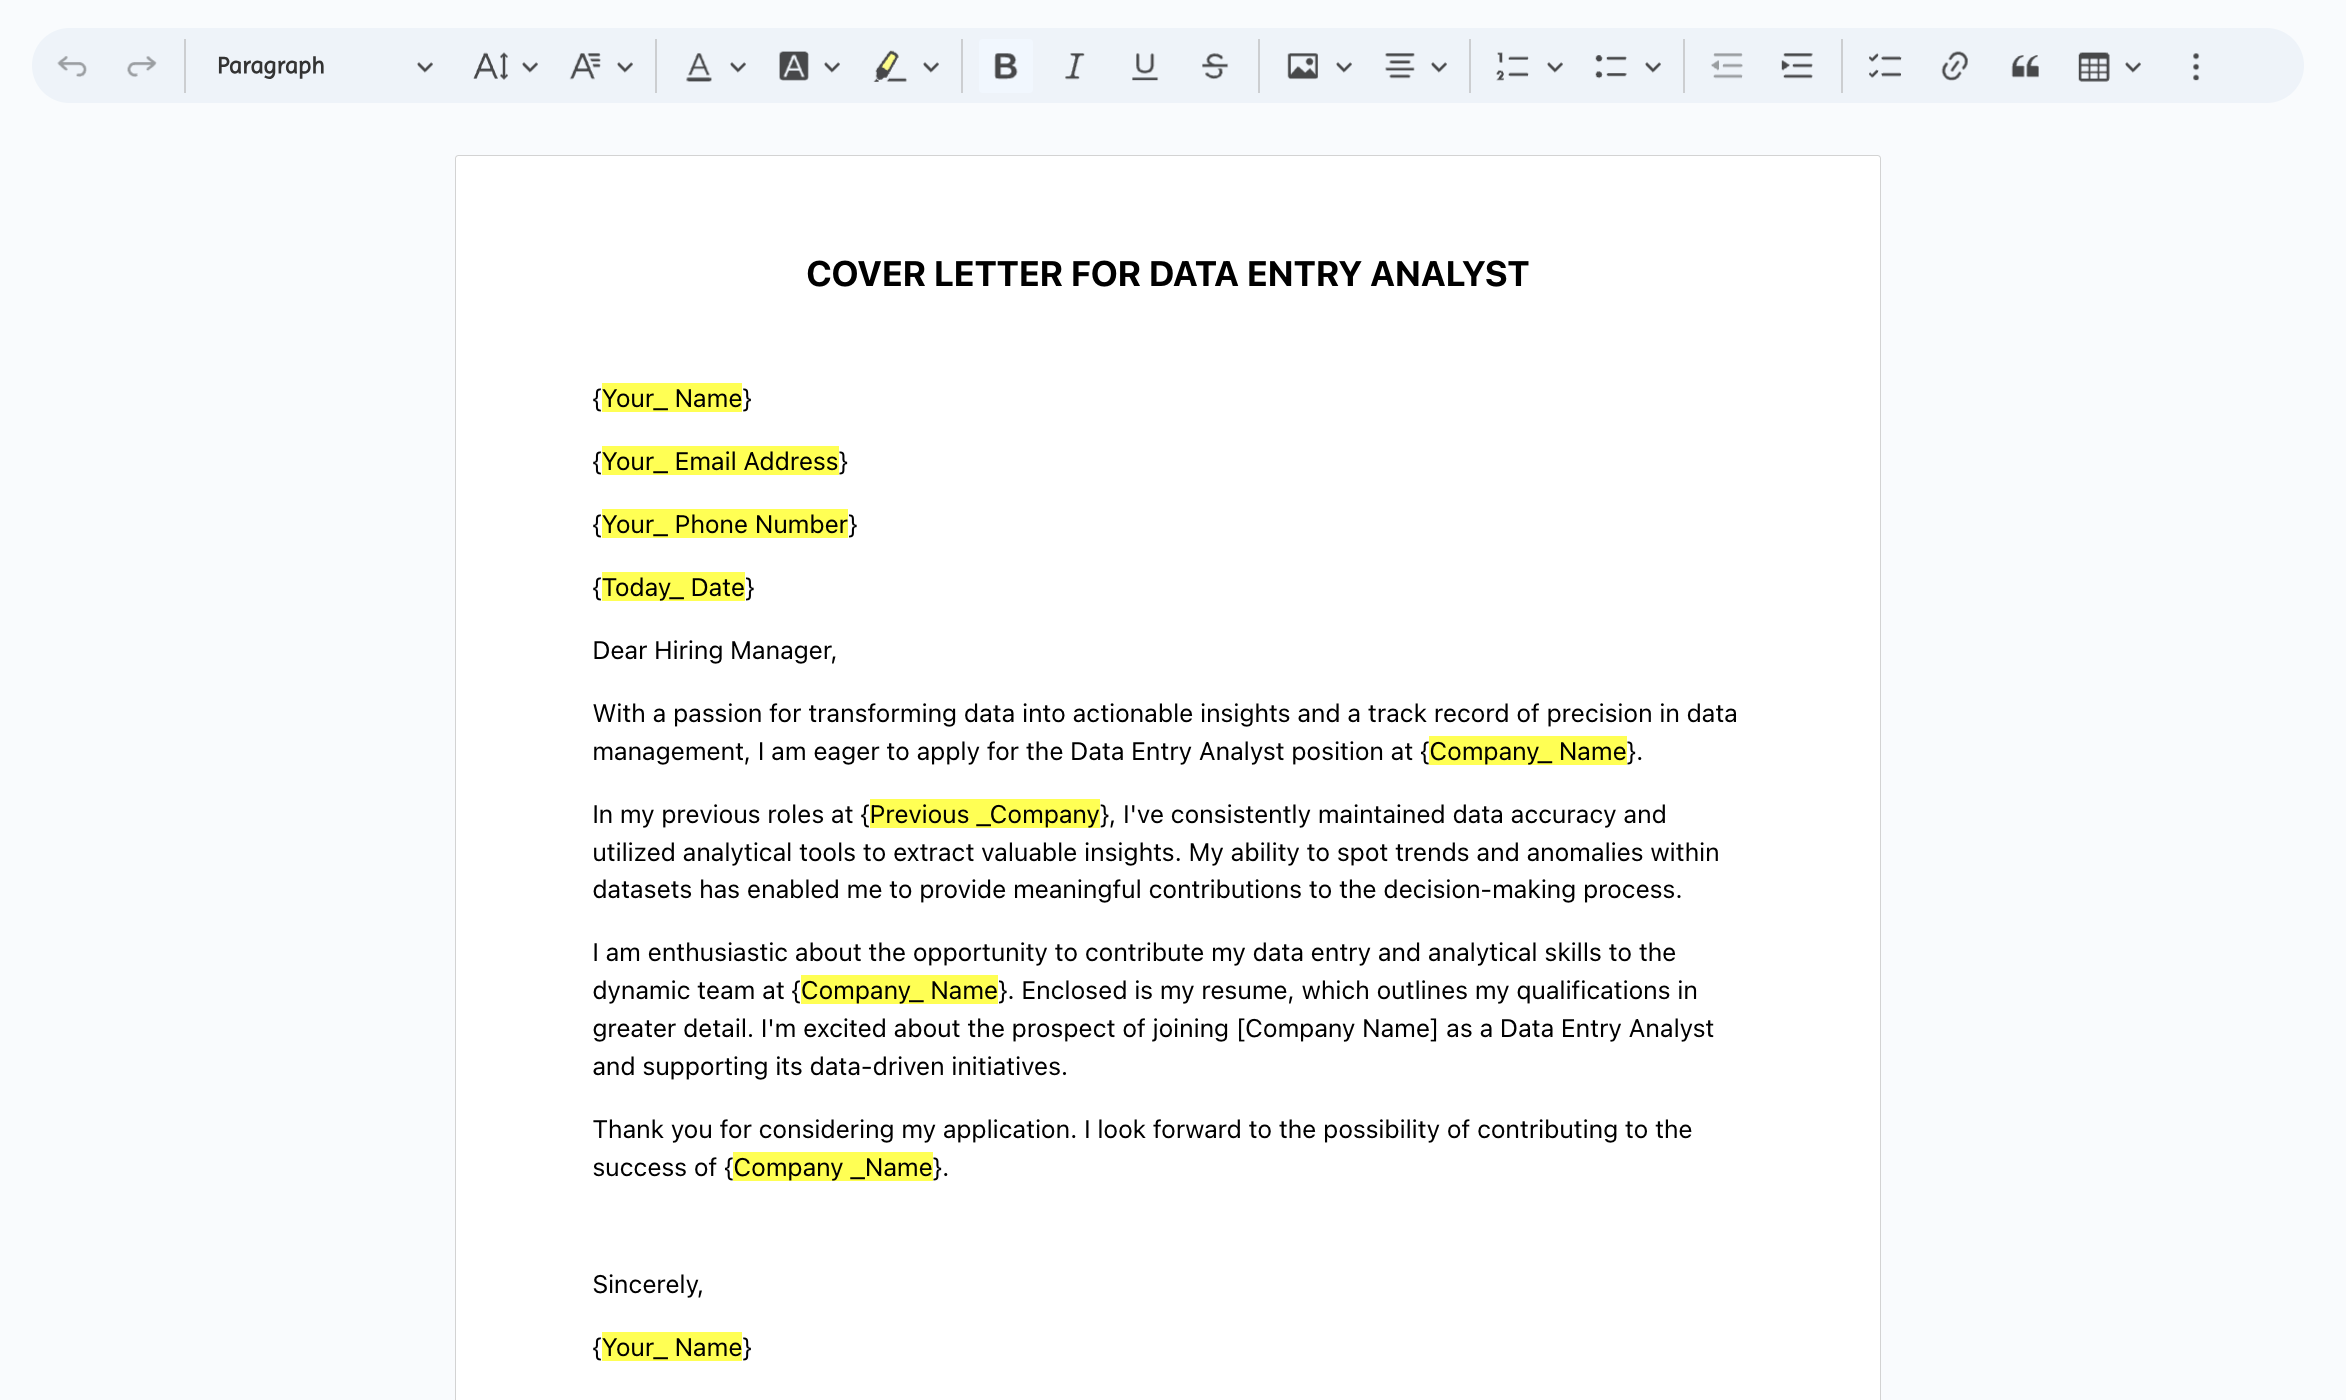Click the Undo arrow icon
This screenshot has width=2346, height=1400.
72,66
